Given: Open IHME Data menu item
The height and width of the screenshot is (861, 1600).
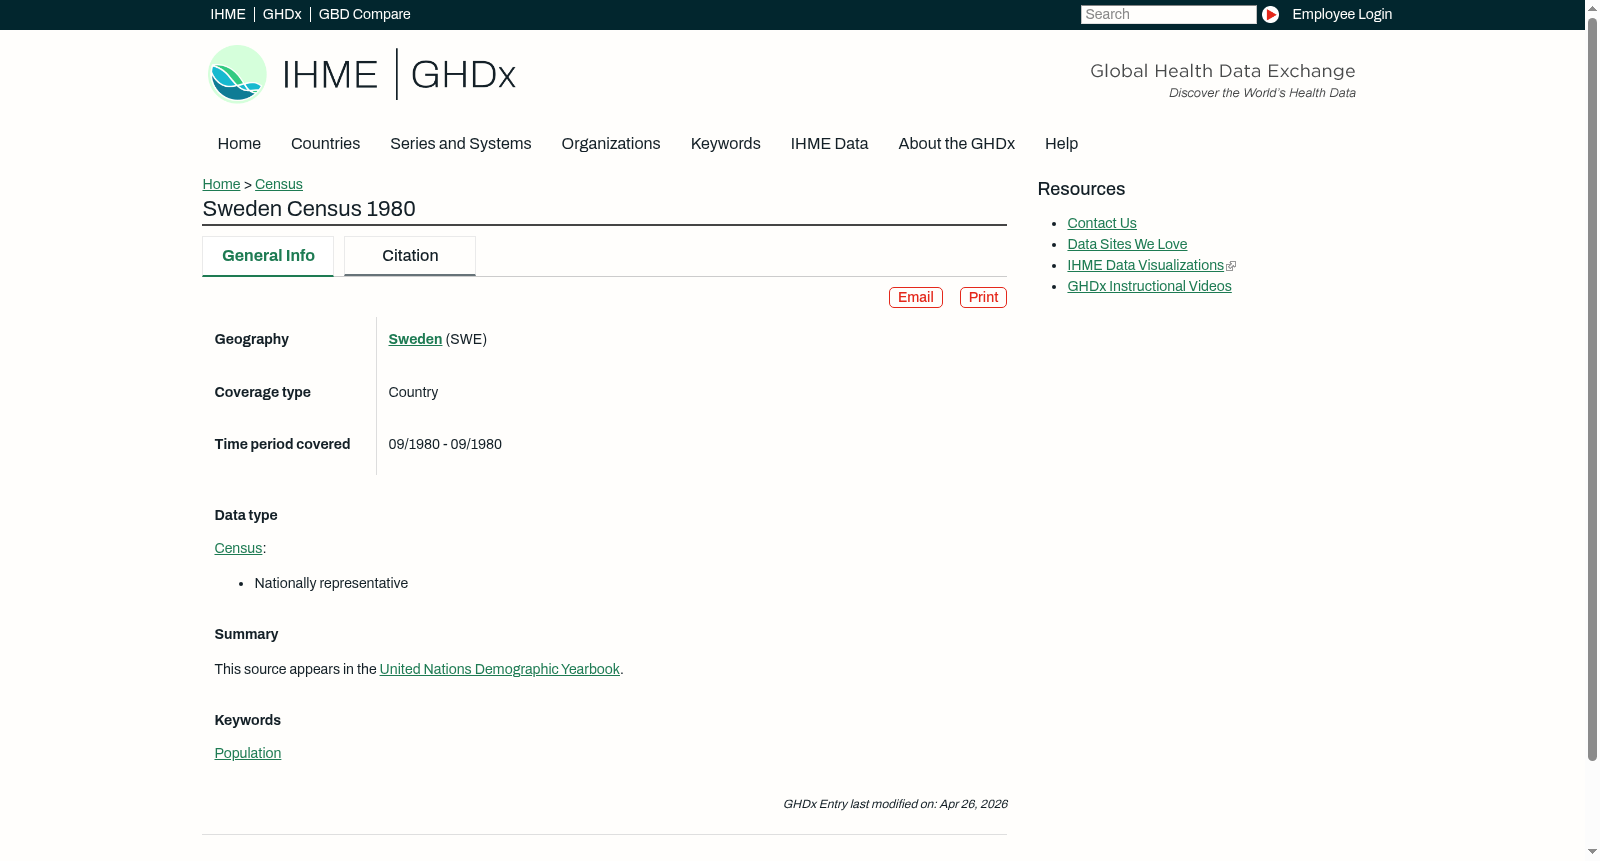Looking at the screenshot, I should [x=830, y=144].
